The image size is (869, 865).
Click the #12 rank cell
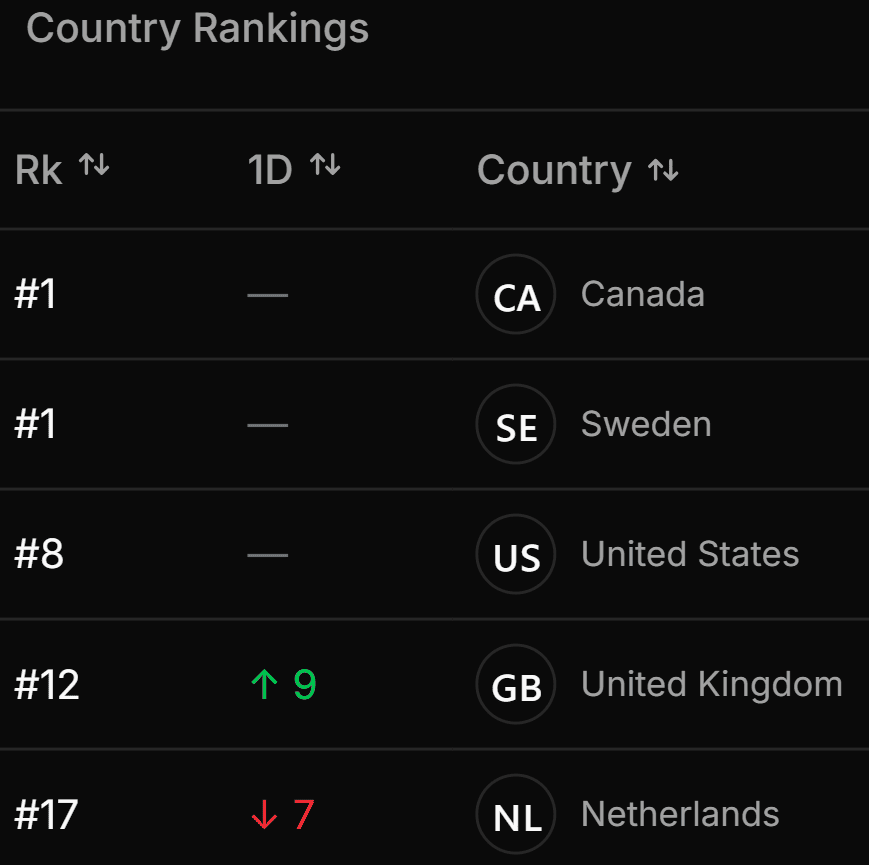tap(47, 685)
